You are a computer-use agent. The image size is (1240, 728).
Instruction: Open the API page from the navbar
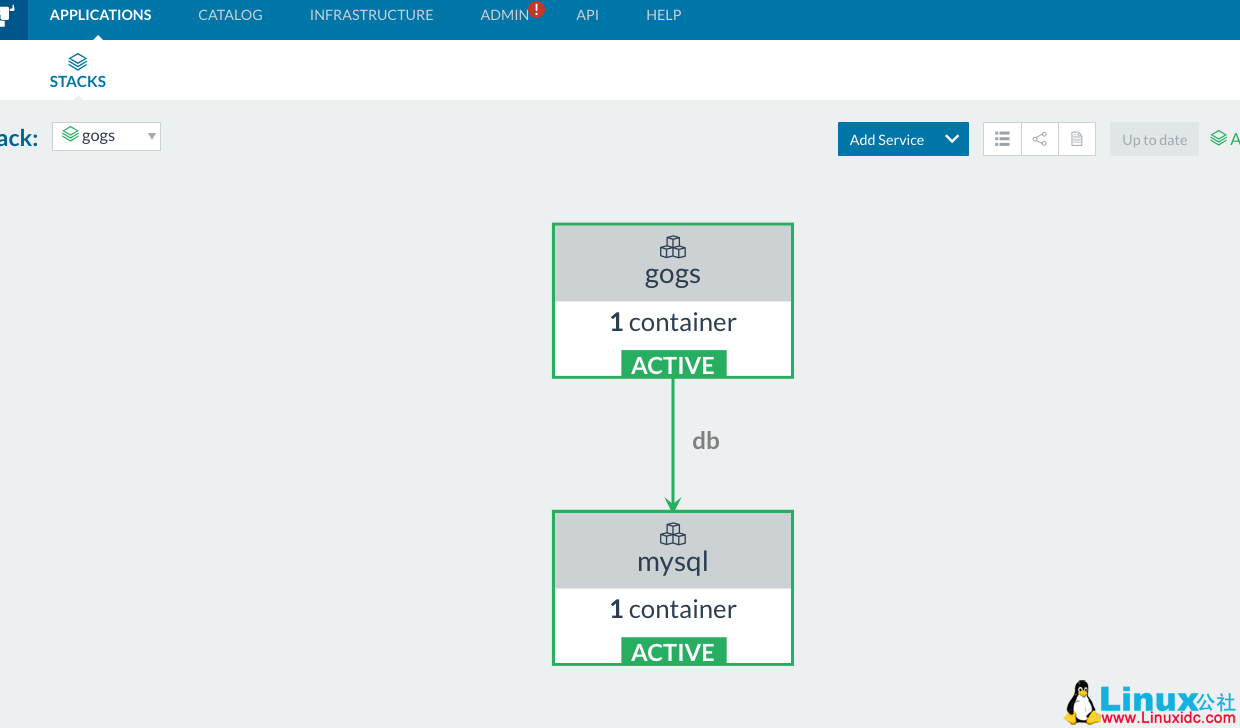click(x=587, y=14)
